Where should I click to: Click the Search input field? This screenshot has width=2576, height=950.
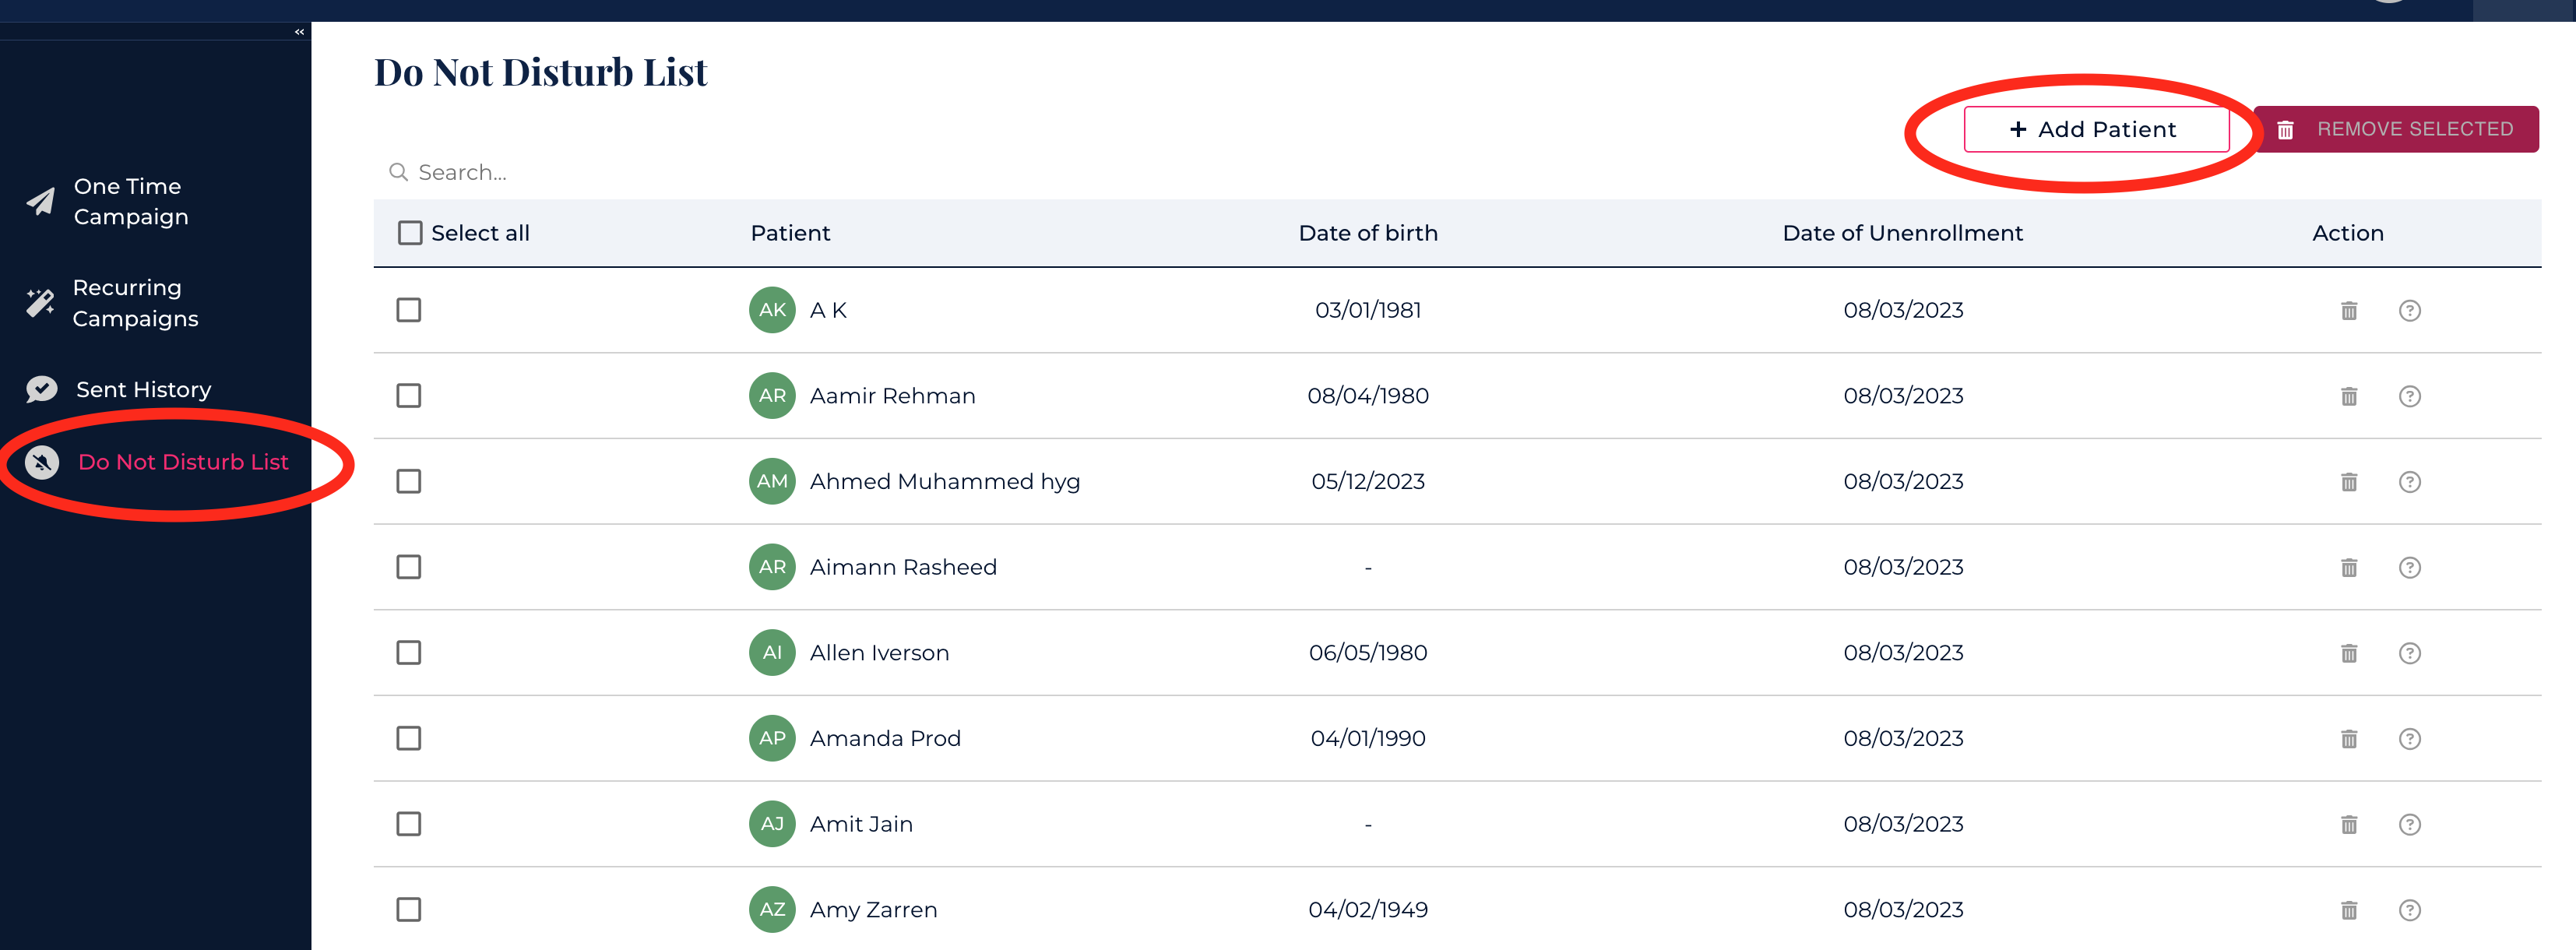click(600, 173)
